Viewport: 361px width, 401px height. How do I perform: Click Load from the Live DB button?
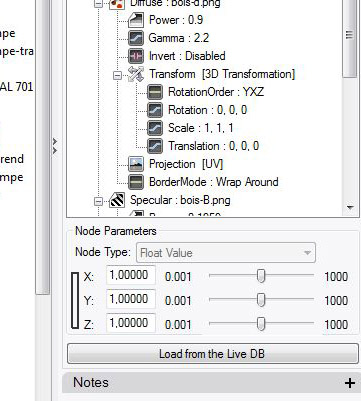point(213,354)
